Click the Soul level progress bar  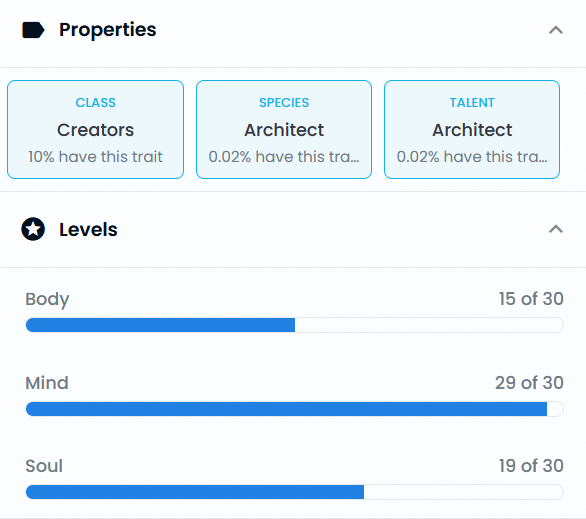294,492
